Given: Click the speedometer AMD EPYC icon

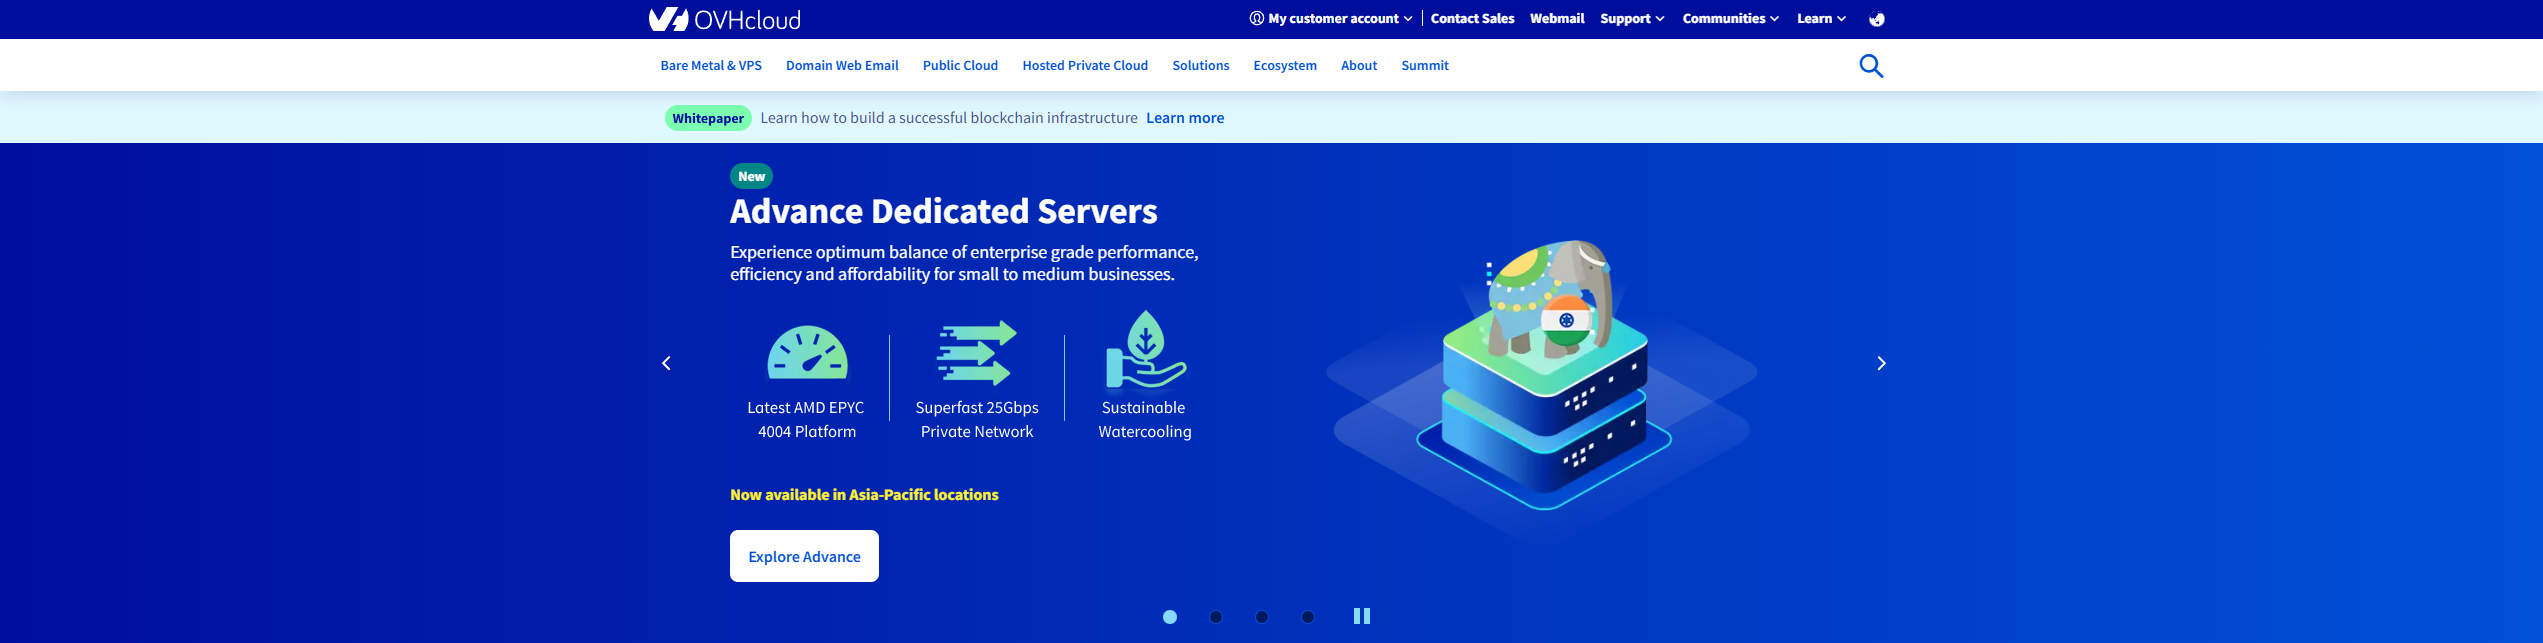Looking at the screenshot, I should pyautogui.click(x=807, y=353).
